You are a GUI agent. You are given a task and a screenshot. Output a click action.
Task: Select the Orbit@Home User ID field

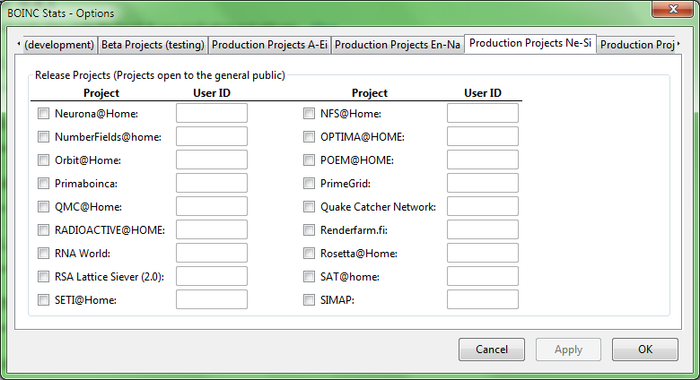tap(212, 159)
